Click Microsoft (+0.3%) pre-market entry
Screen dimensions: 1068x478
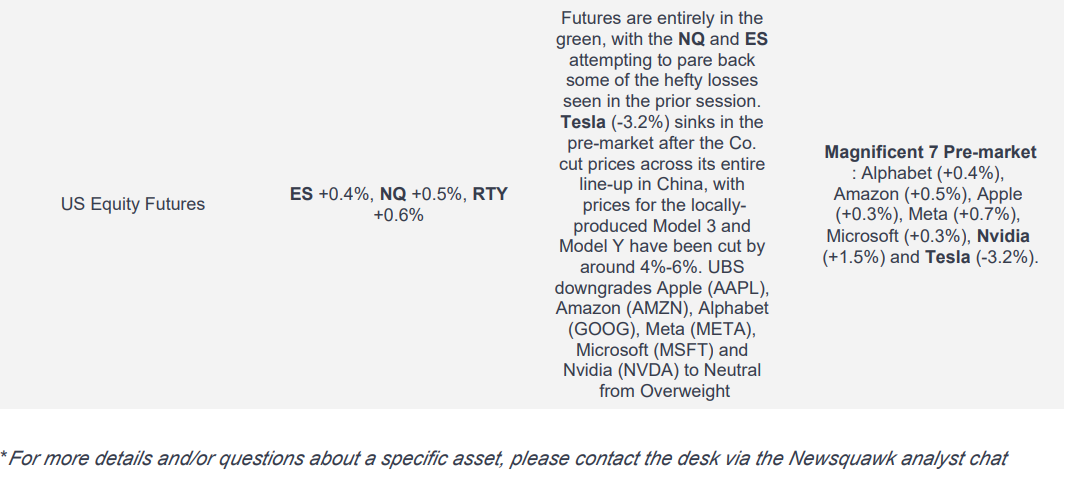click(895, 236)
